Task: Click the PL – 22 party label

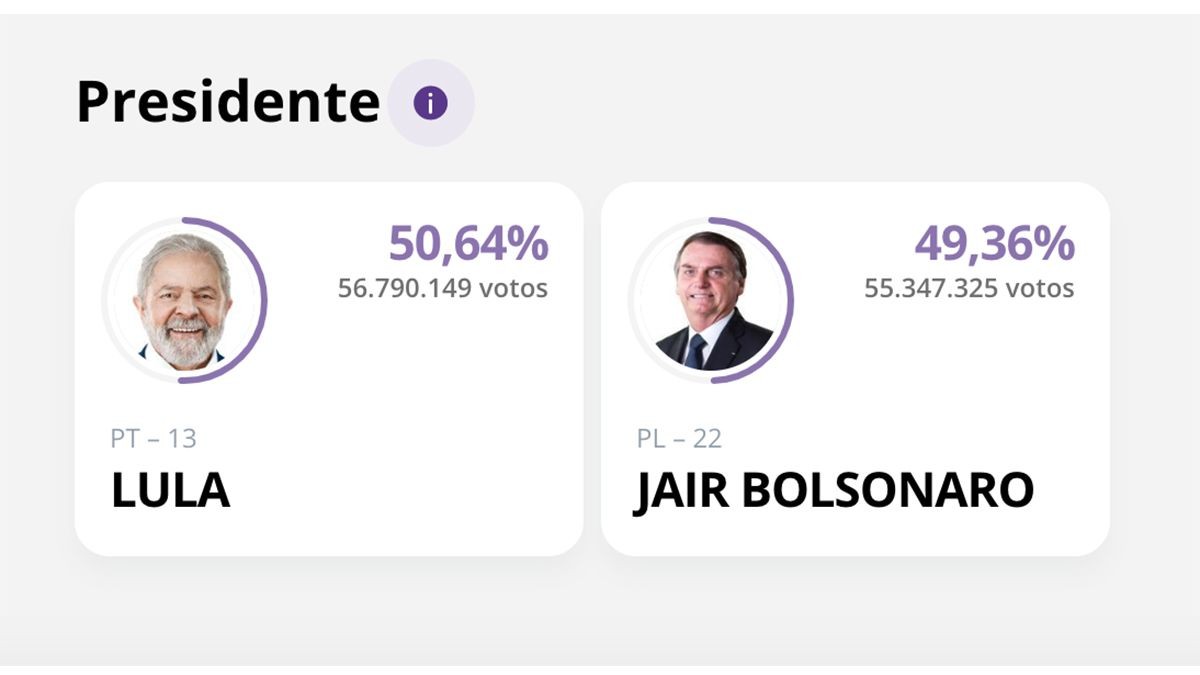Action: 679,439
